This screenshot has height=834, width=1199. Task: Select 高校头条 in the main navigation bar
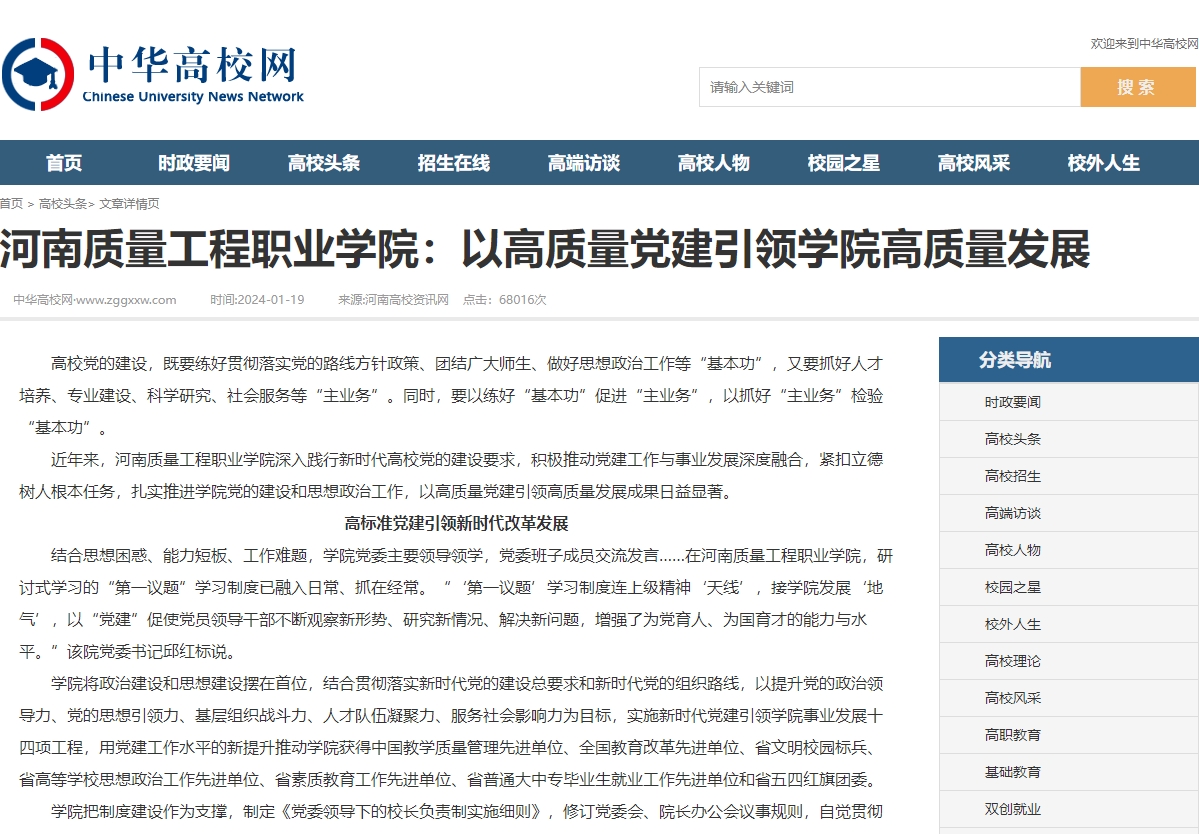[324, 163]
